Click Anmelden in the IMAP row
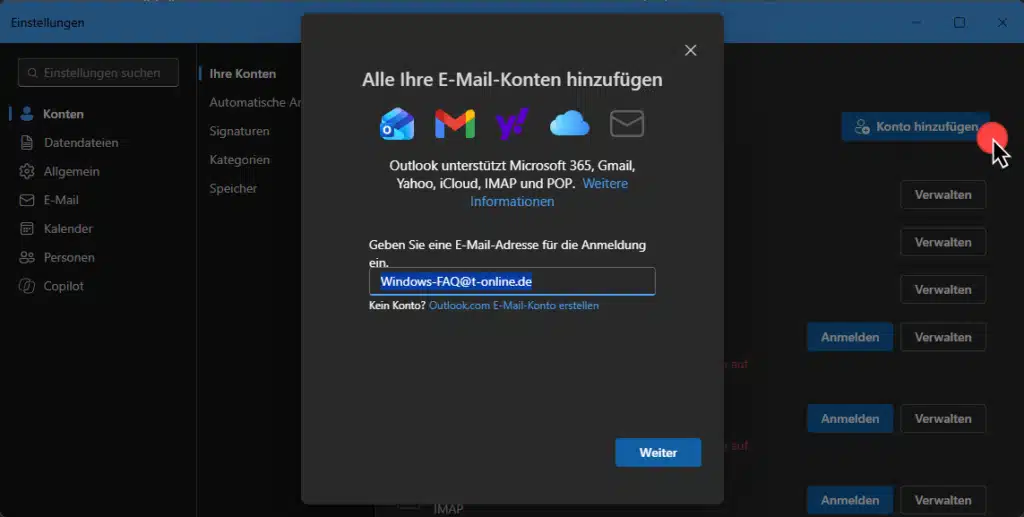 click(850, 501)
